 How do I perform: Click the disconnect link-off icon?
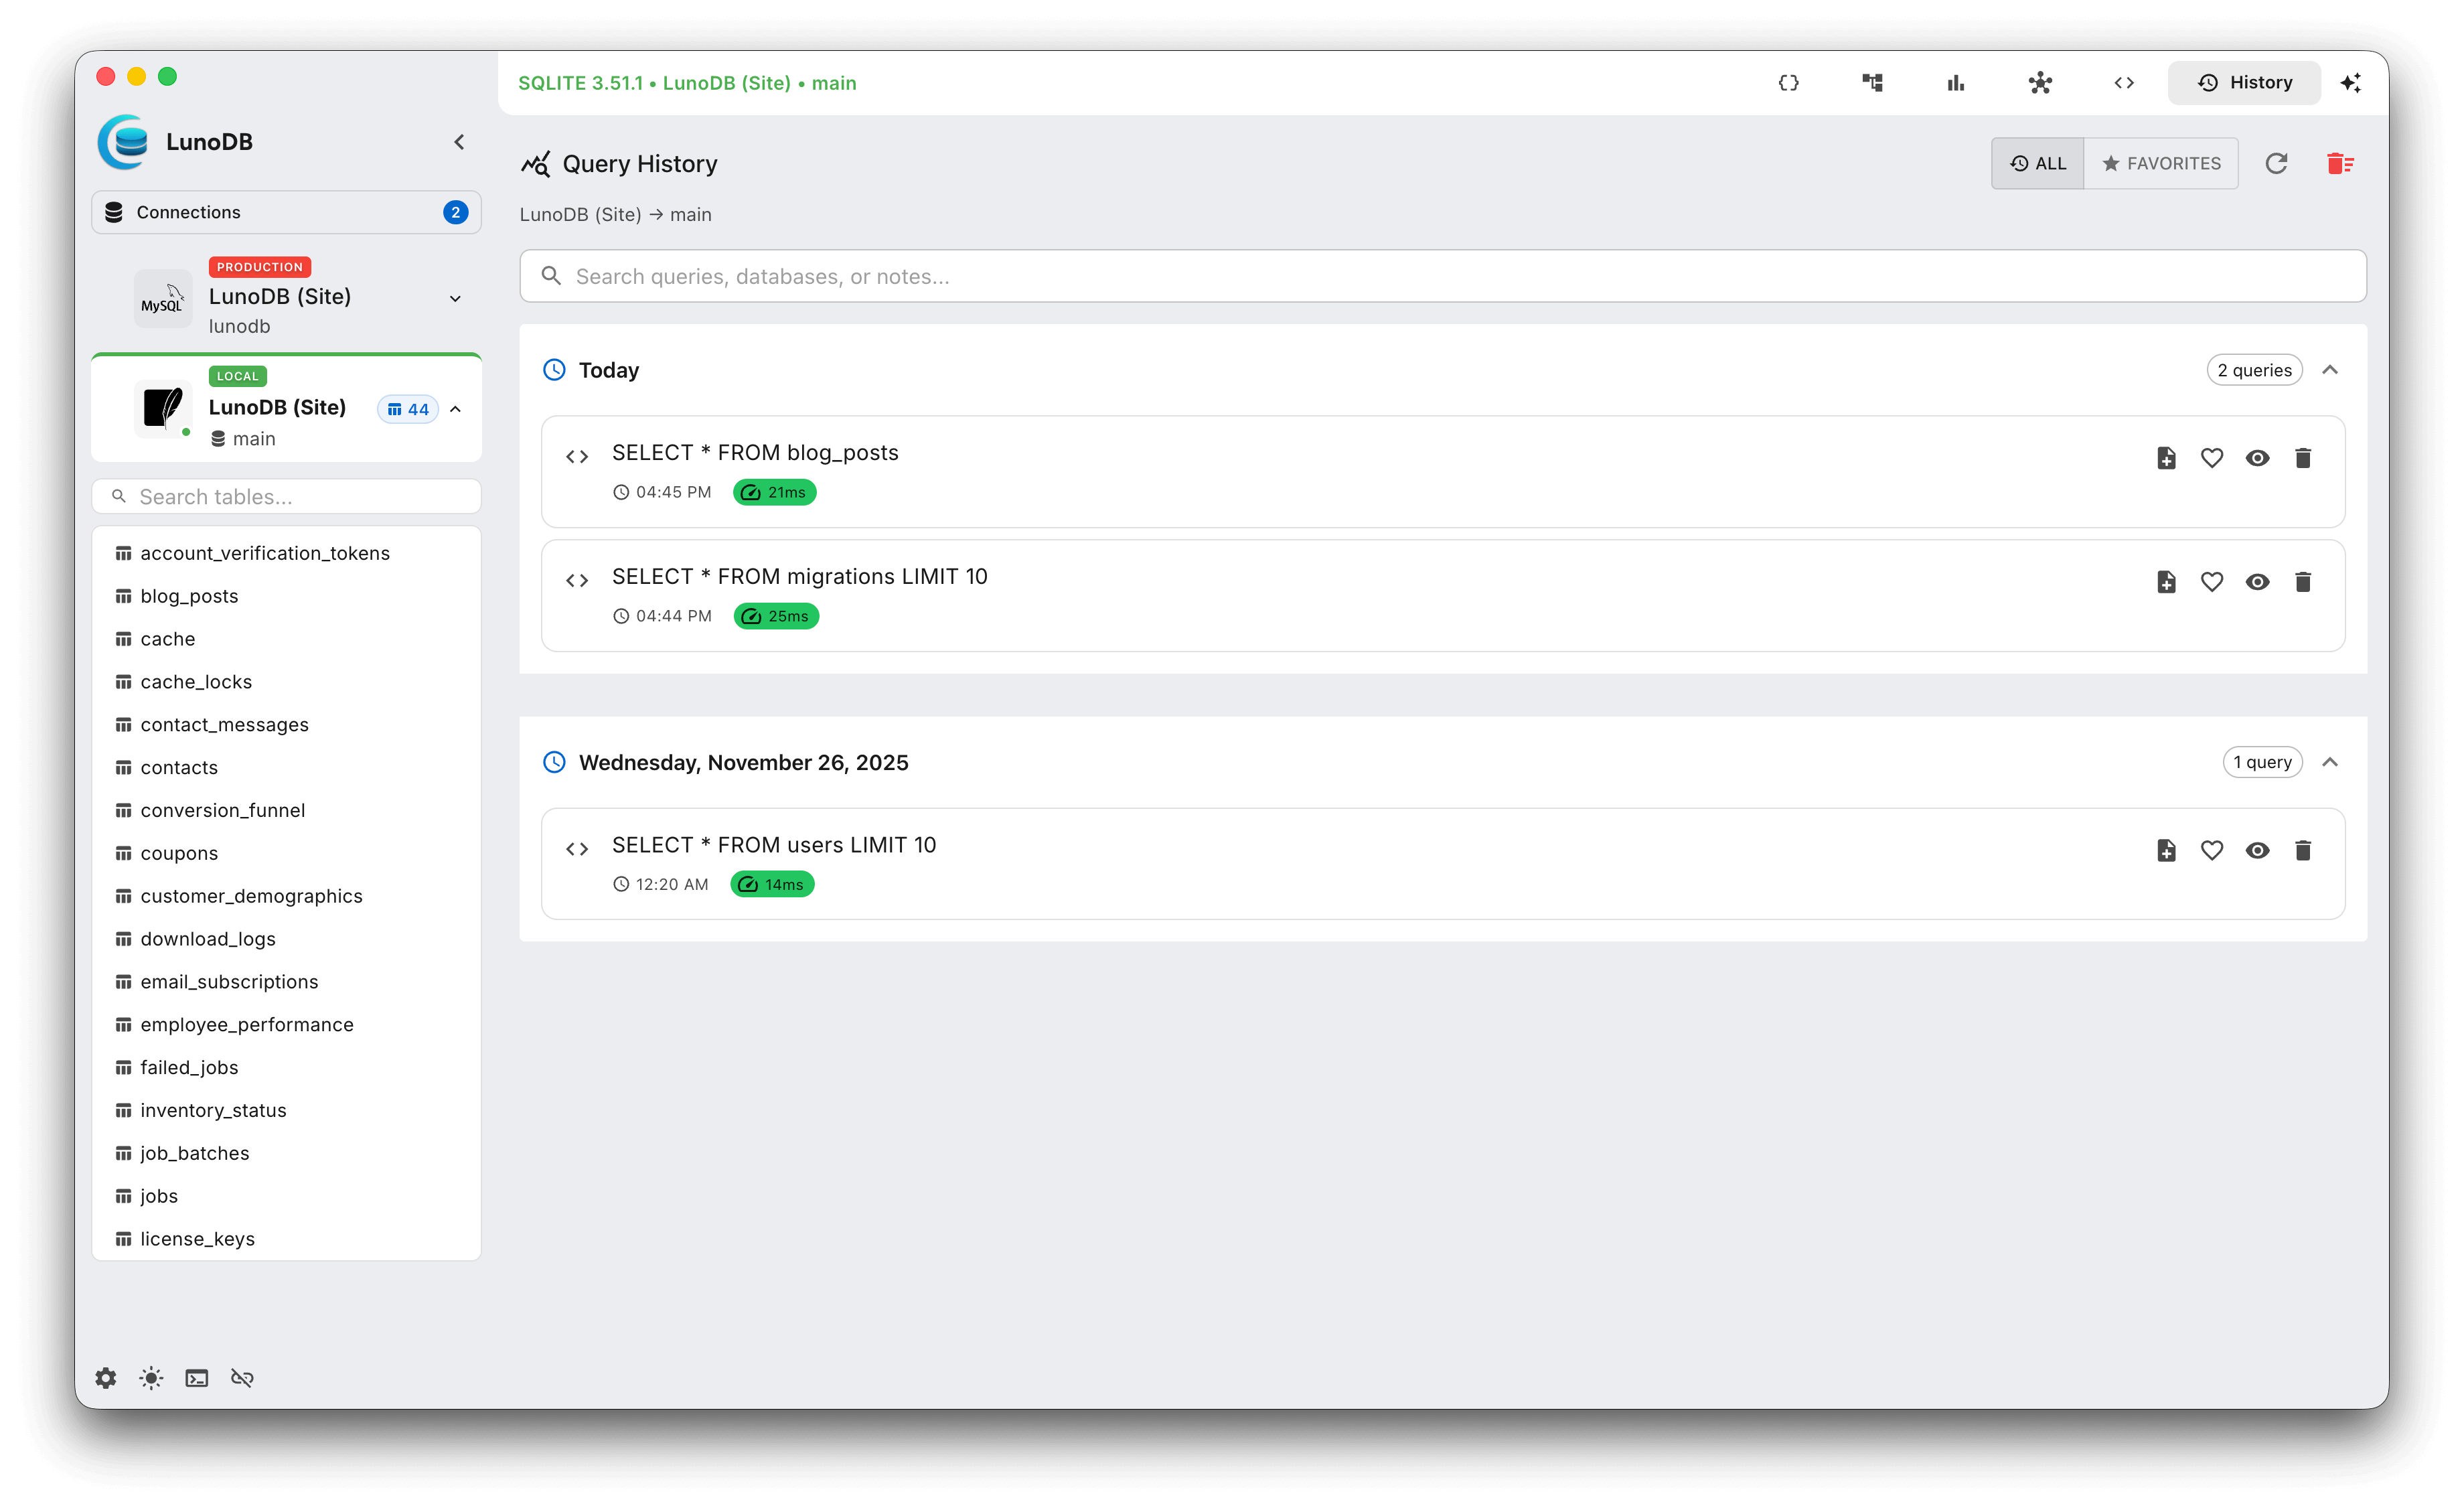[242, 1378]
